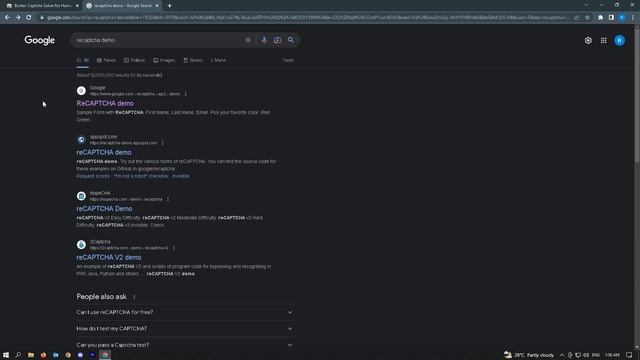
Task: Start voice search with the microphone icon
Action: pyautogui.click(x=264, y=40)
